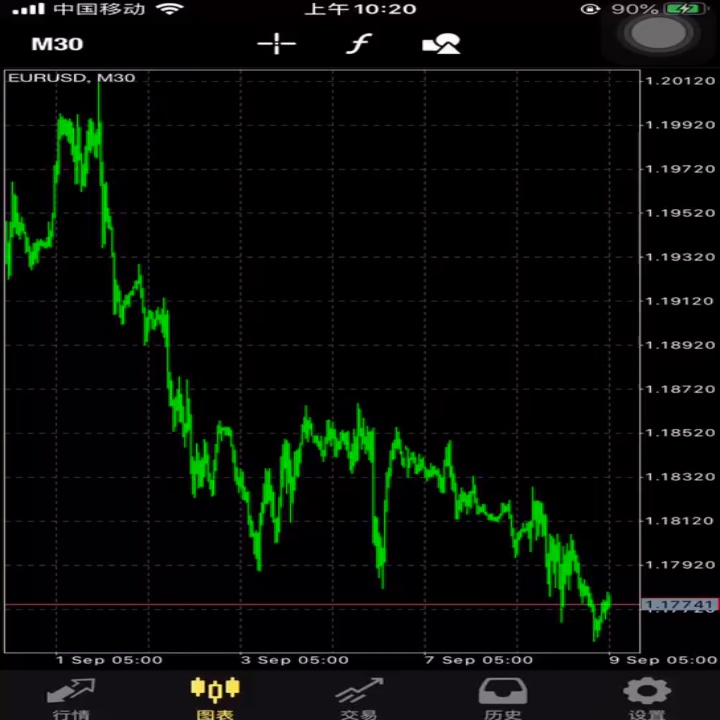This screenshot has height=720, width=720.
Task: Click the 7 Sep 05:00 time label
Action: click(x=479, y=660)
